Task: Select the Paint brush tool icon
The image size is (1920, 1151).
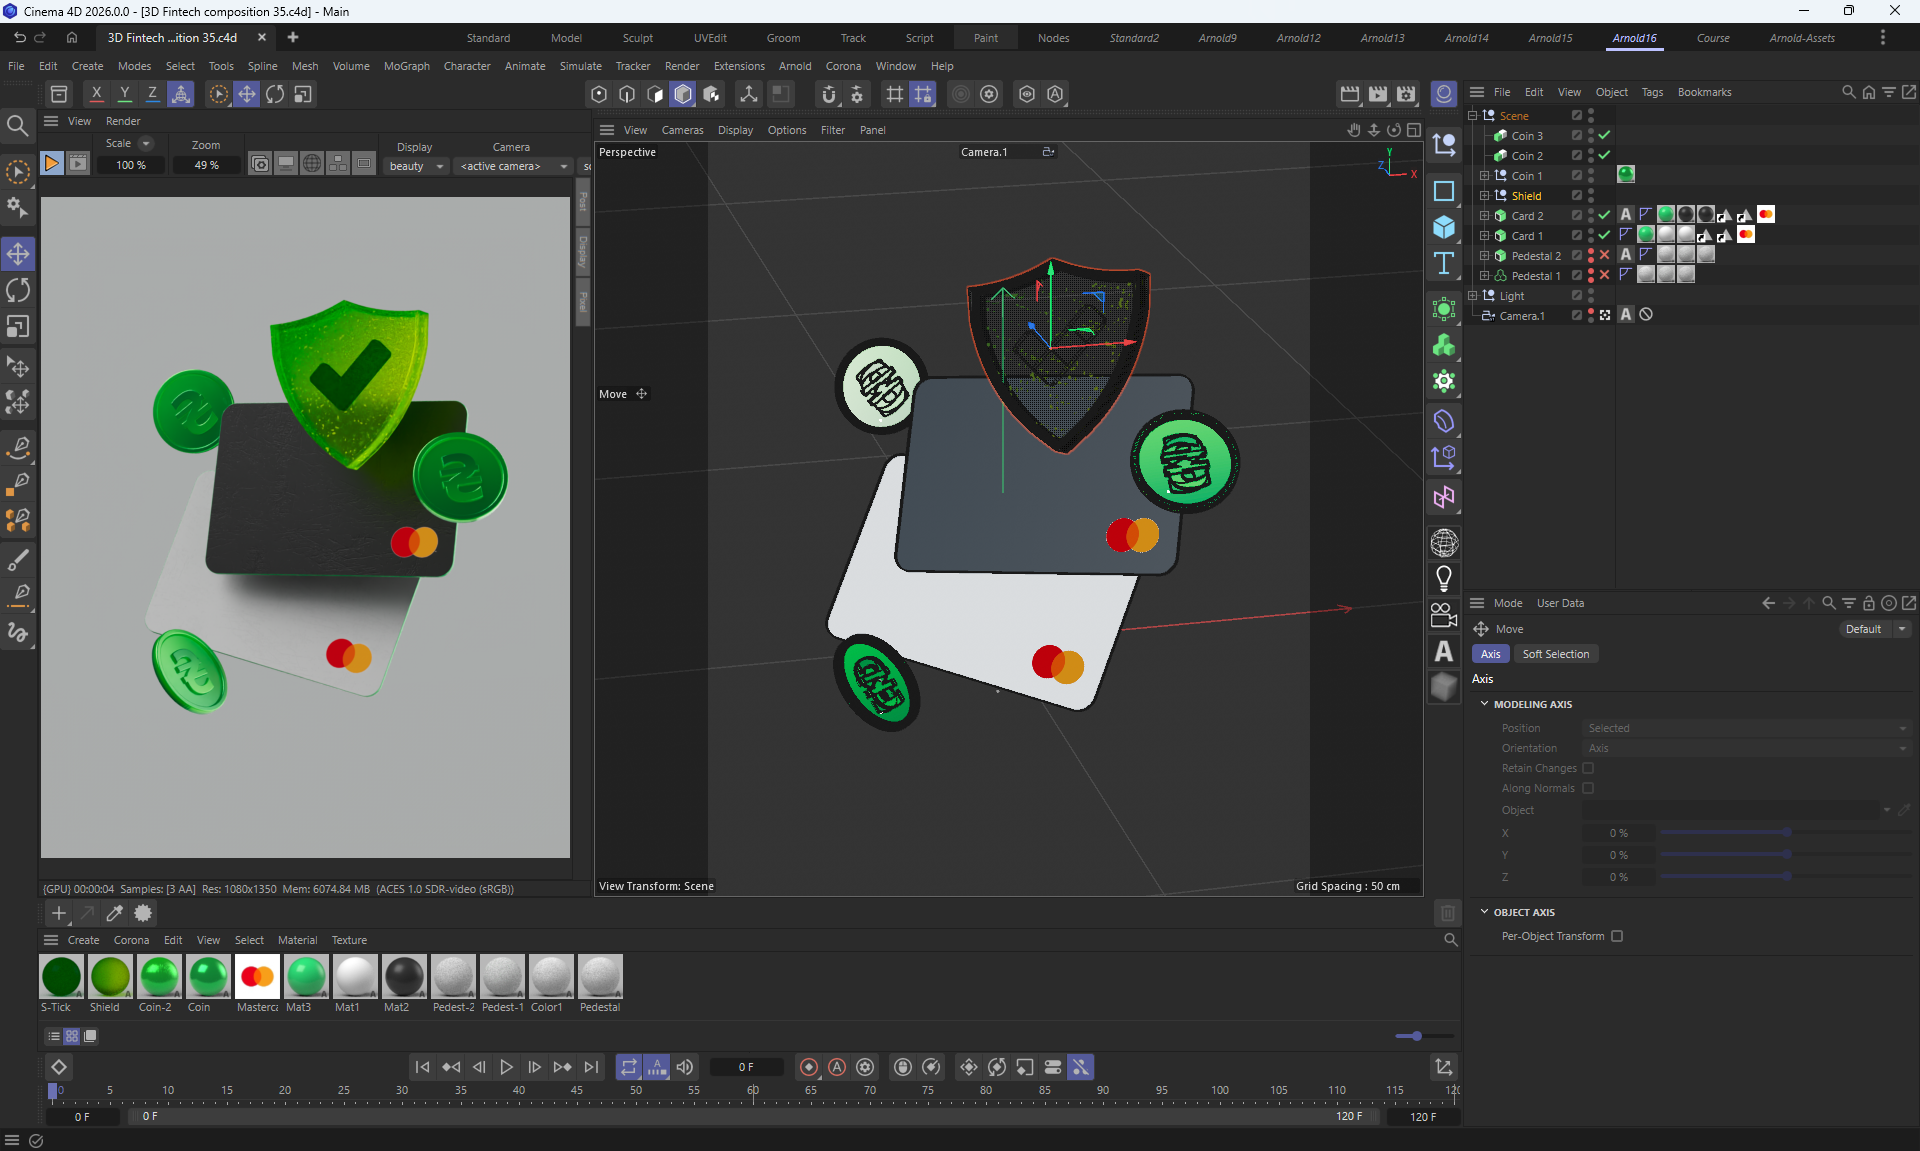Action: (x=18, y=558)
